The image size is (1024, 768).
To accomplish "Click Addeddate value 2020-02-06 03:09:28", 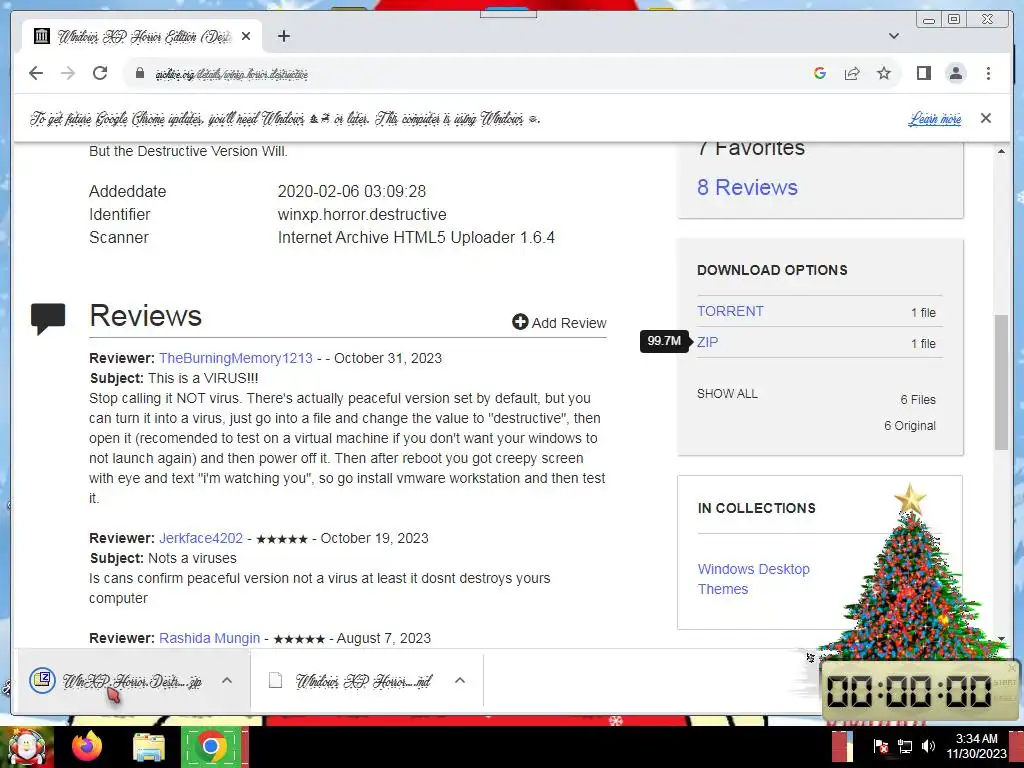I will (351, 191).
